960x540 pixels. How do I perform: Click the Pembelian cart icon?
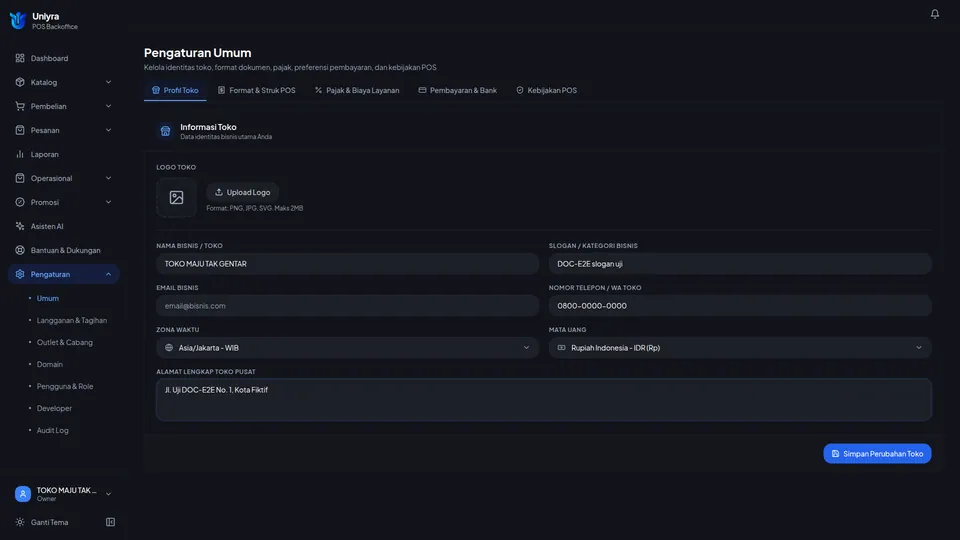tap(20, 106)
